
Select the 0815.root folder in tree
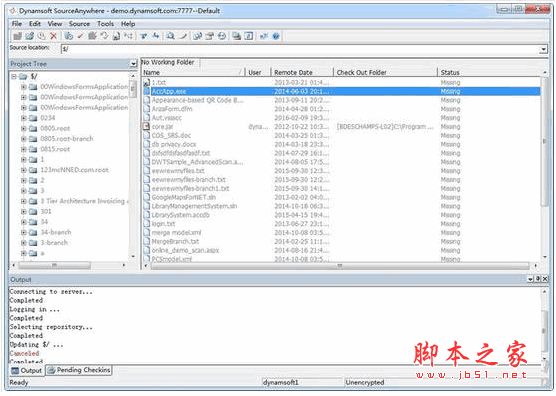coord(55,149)
